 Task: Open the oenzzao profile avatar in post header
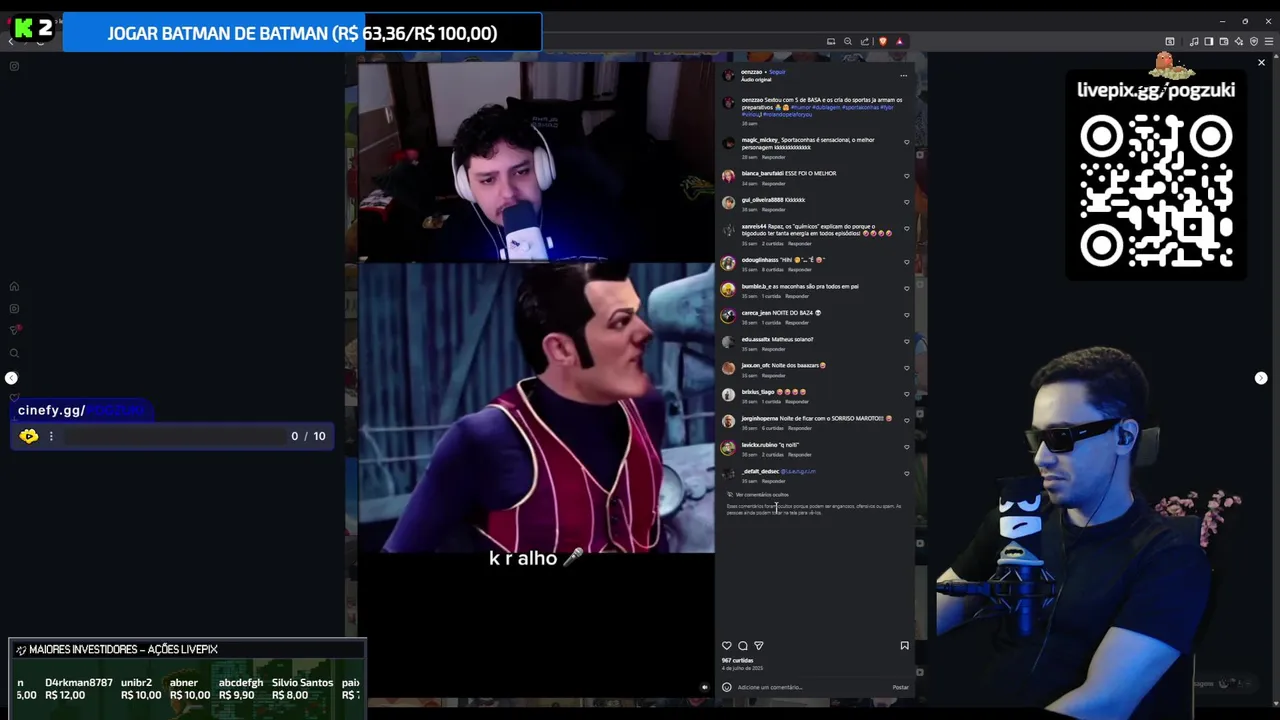click(728, 75)
